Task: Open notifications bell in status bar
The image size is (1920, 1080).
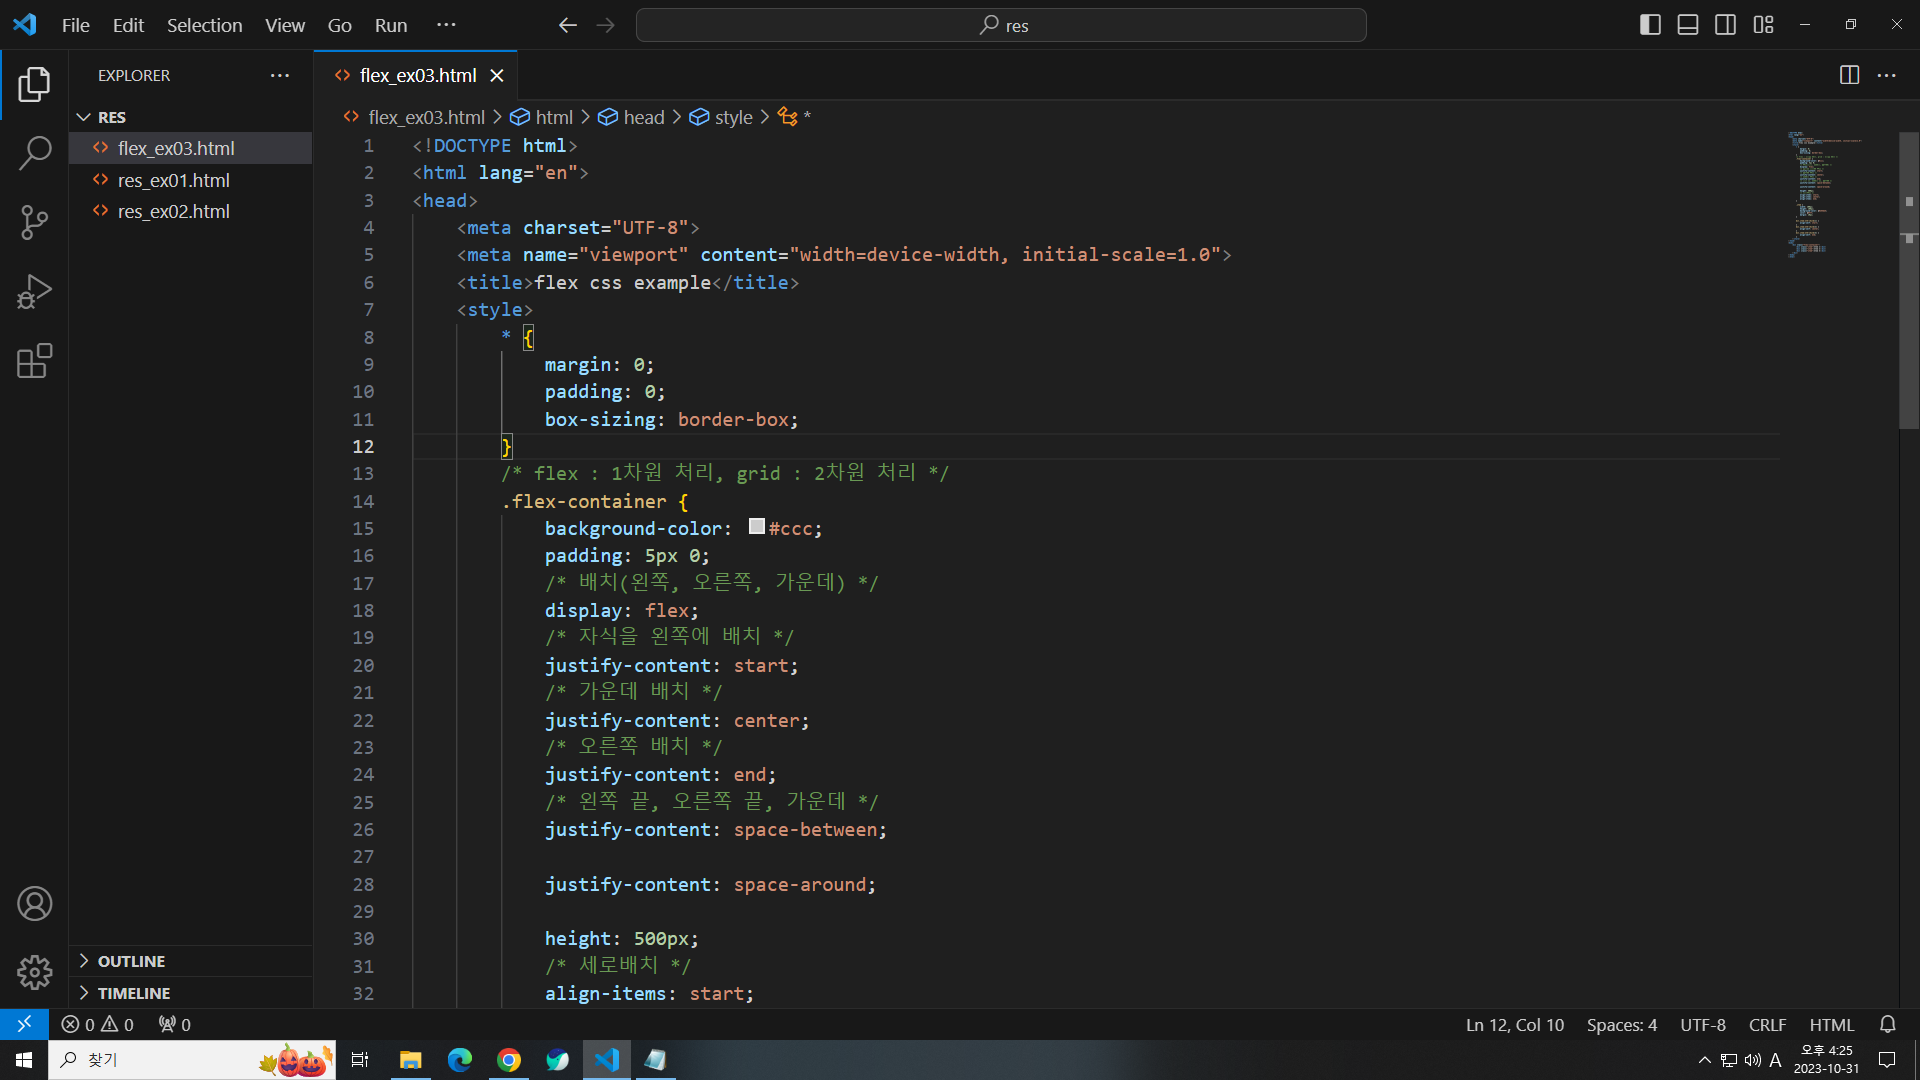Action: 1887,1024
